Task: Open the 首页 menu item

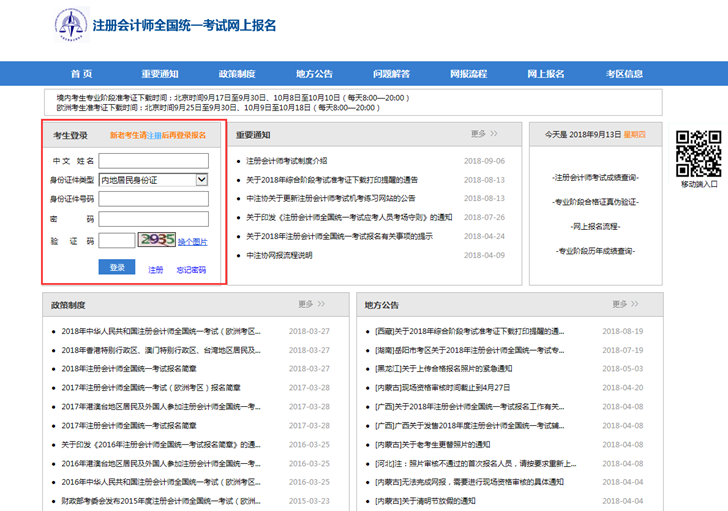Action: tap(81, 74)
